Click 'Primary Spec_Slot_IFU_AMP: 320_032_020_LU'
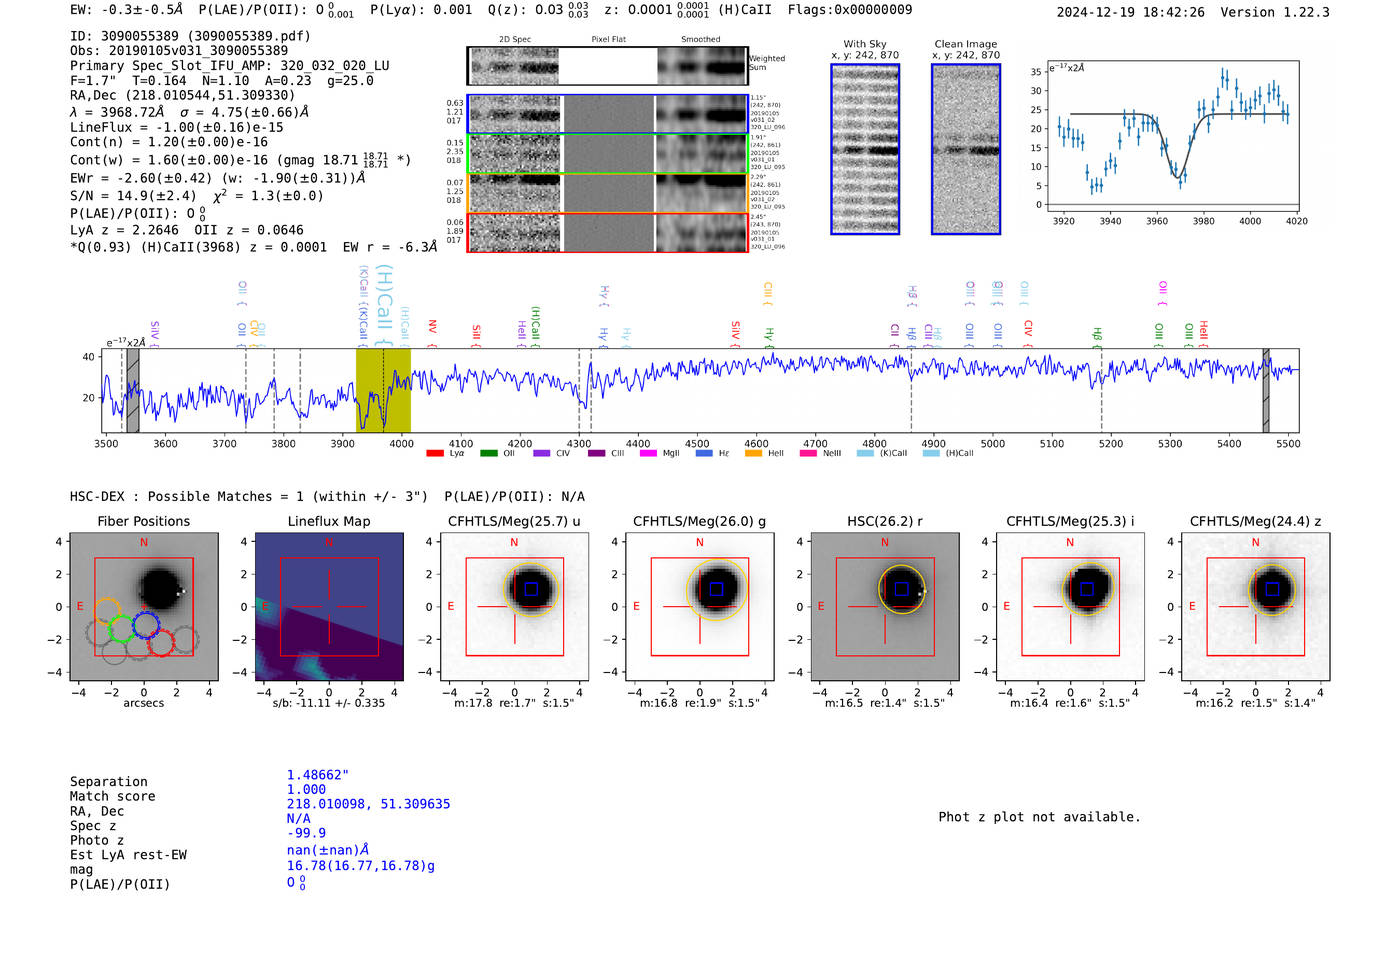The height and width of the screenshot is (953, 1400). (x=230, y=66)
